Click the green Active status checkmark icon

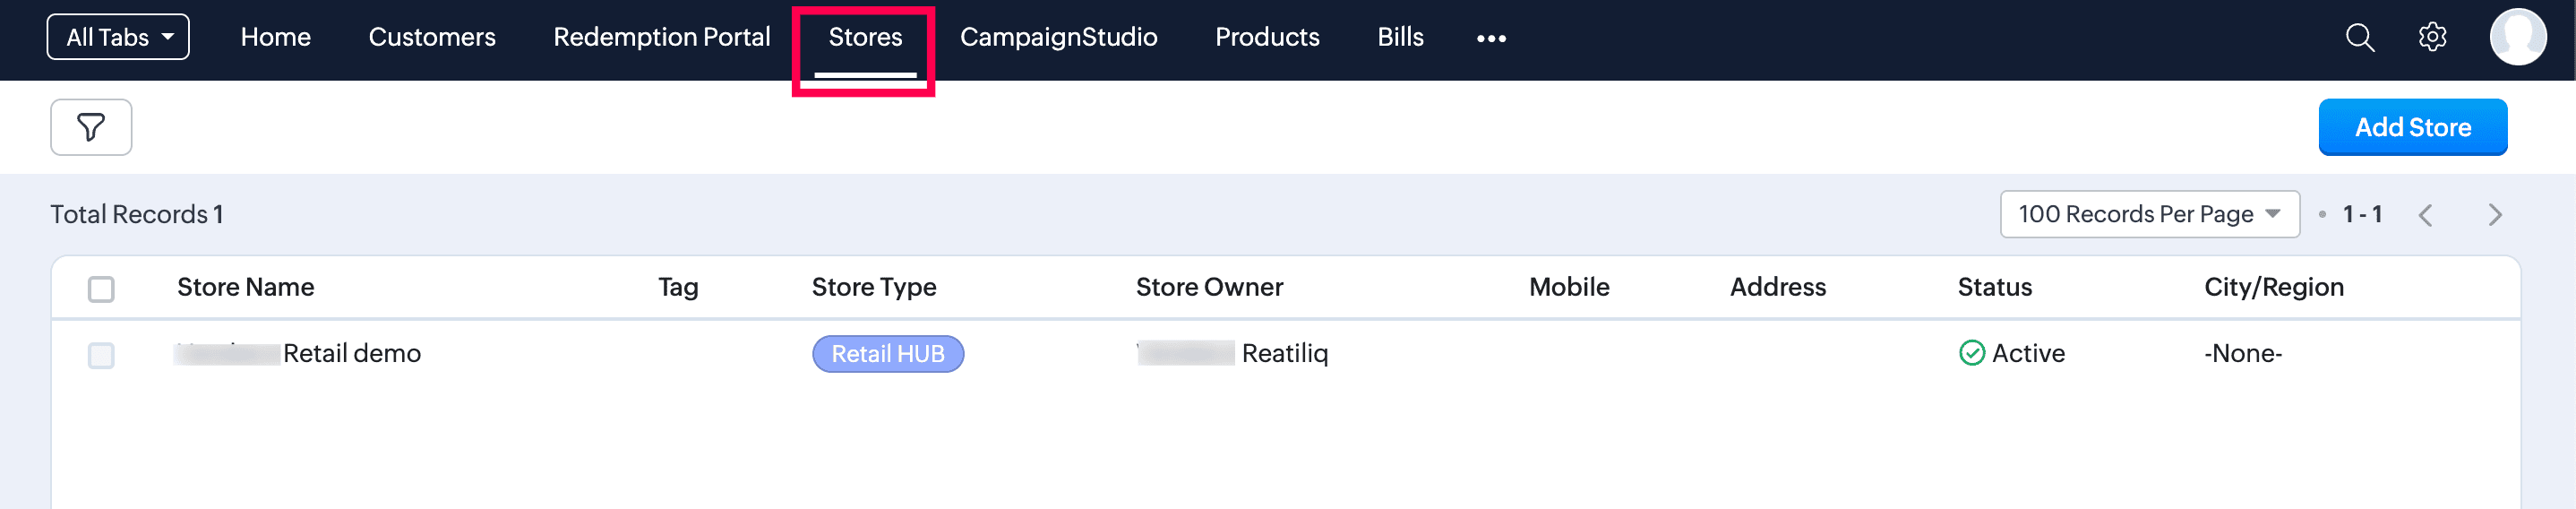[1971, 353]
